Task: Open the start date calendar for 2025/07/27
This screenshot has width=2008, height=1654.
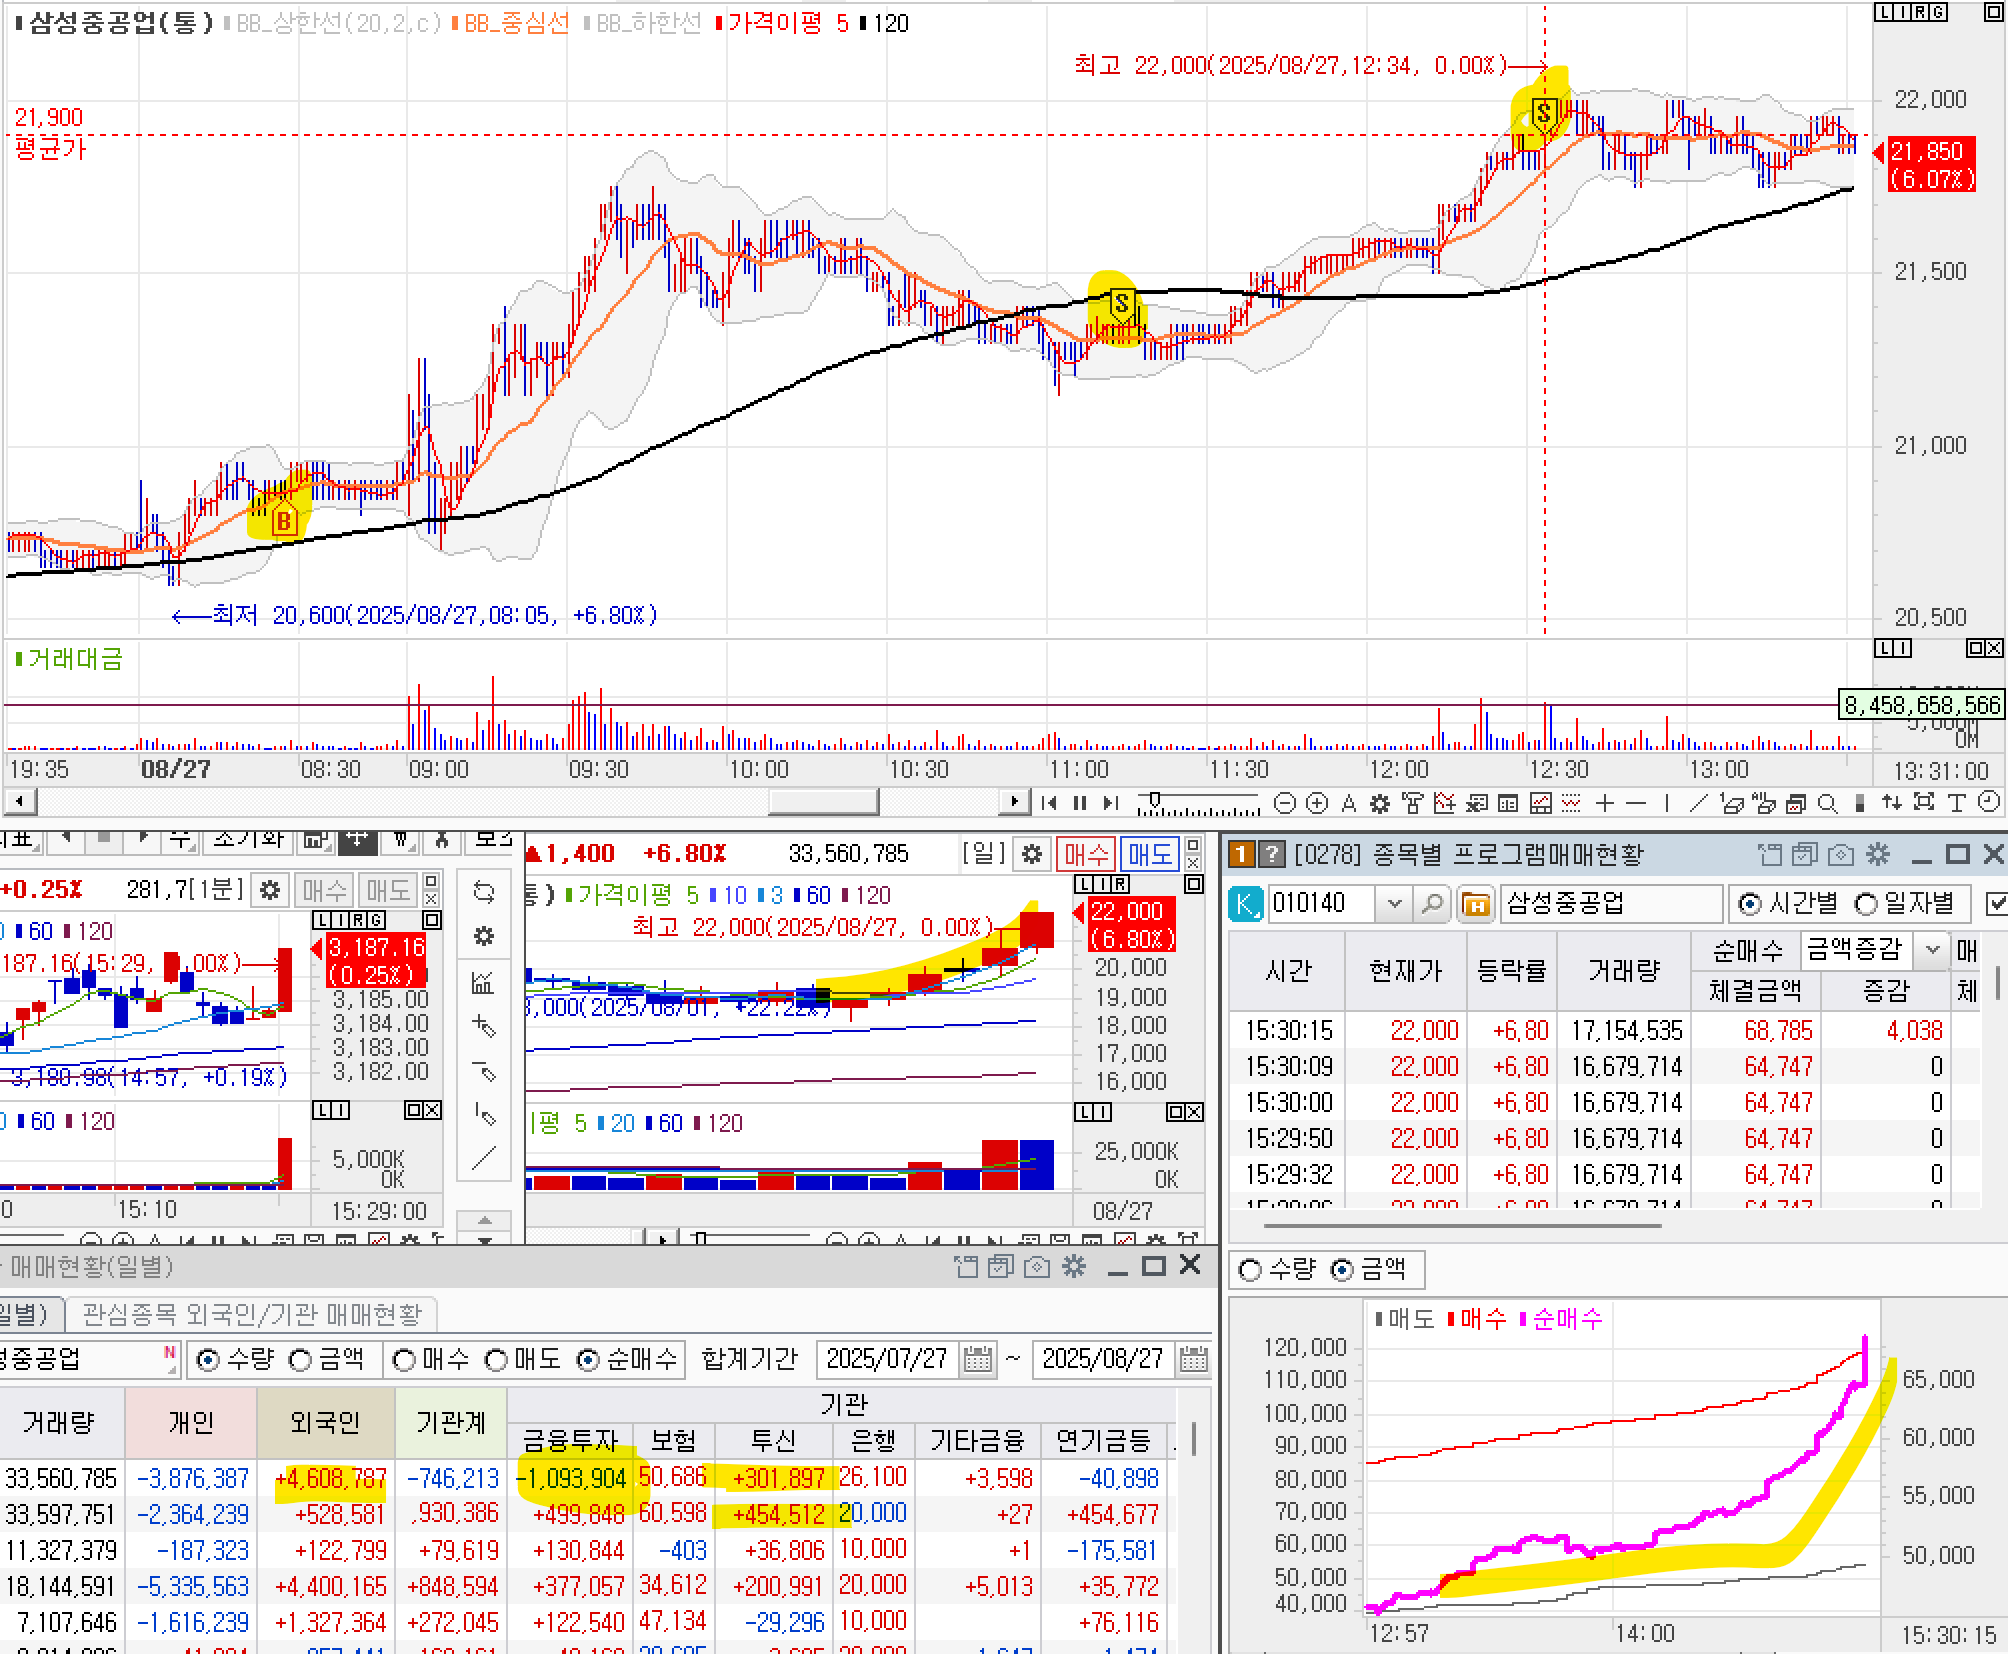Action: tap(977, 1360)
